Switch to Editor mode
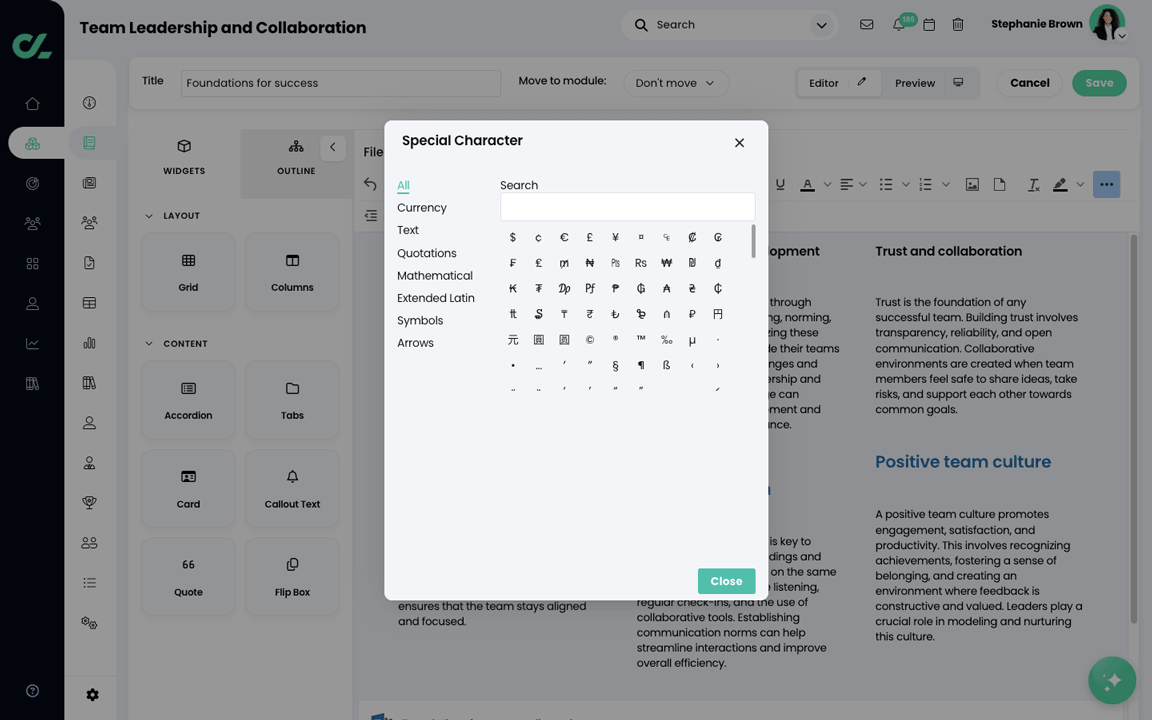 click(838, 83)
